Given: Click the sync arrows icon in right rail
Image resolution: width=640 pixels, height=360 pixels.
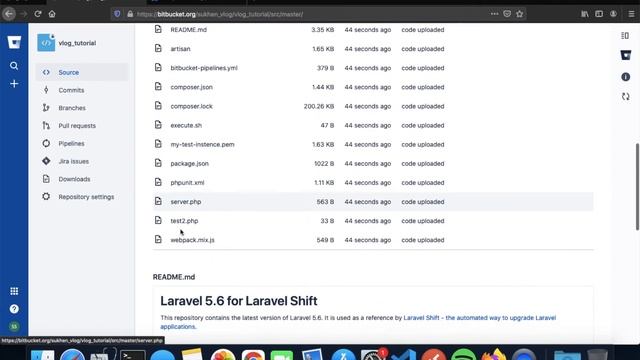Looking at the screenshot, I should coord(625,97).
